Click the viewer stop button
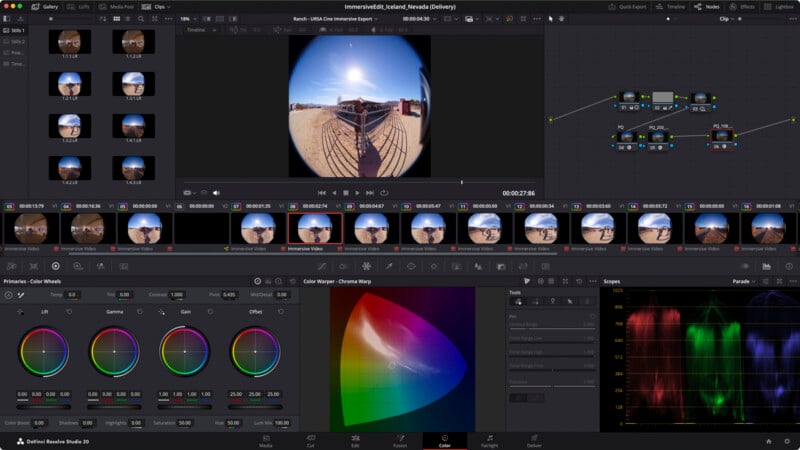The height and width of the screenshot is (450, 800). tap(346, 192)
